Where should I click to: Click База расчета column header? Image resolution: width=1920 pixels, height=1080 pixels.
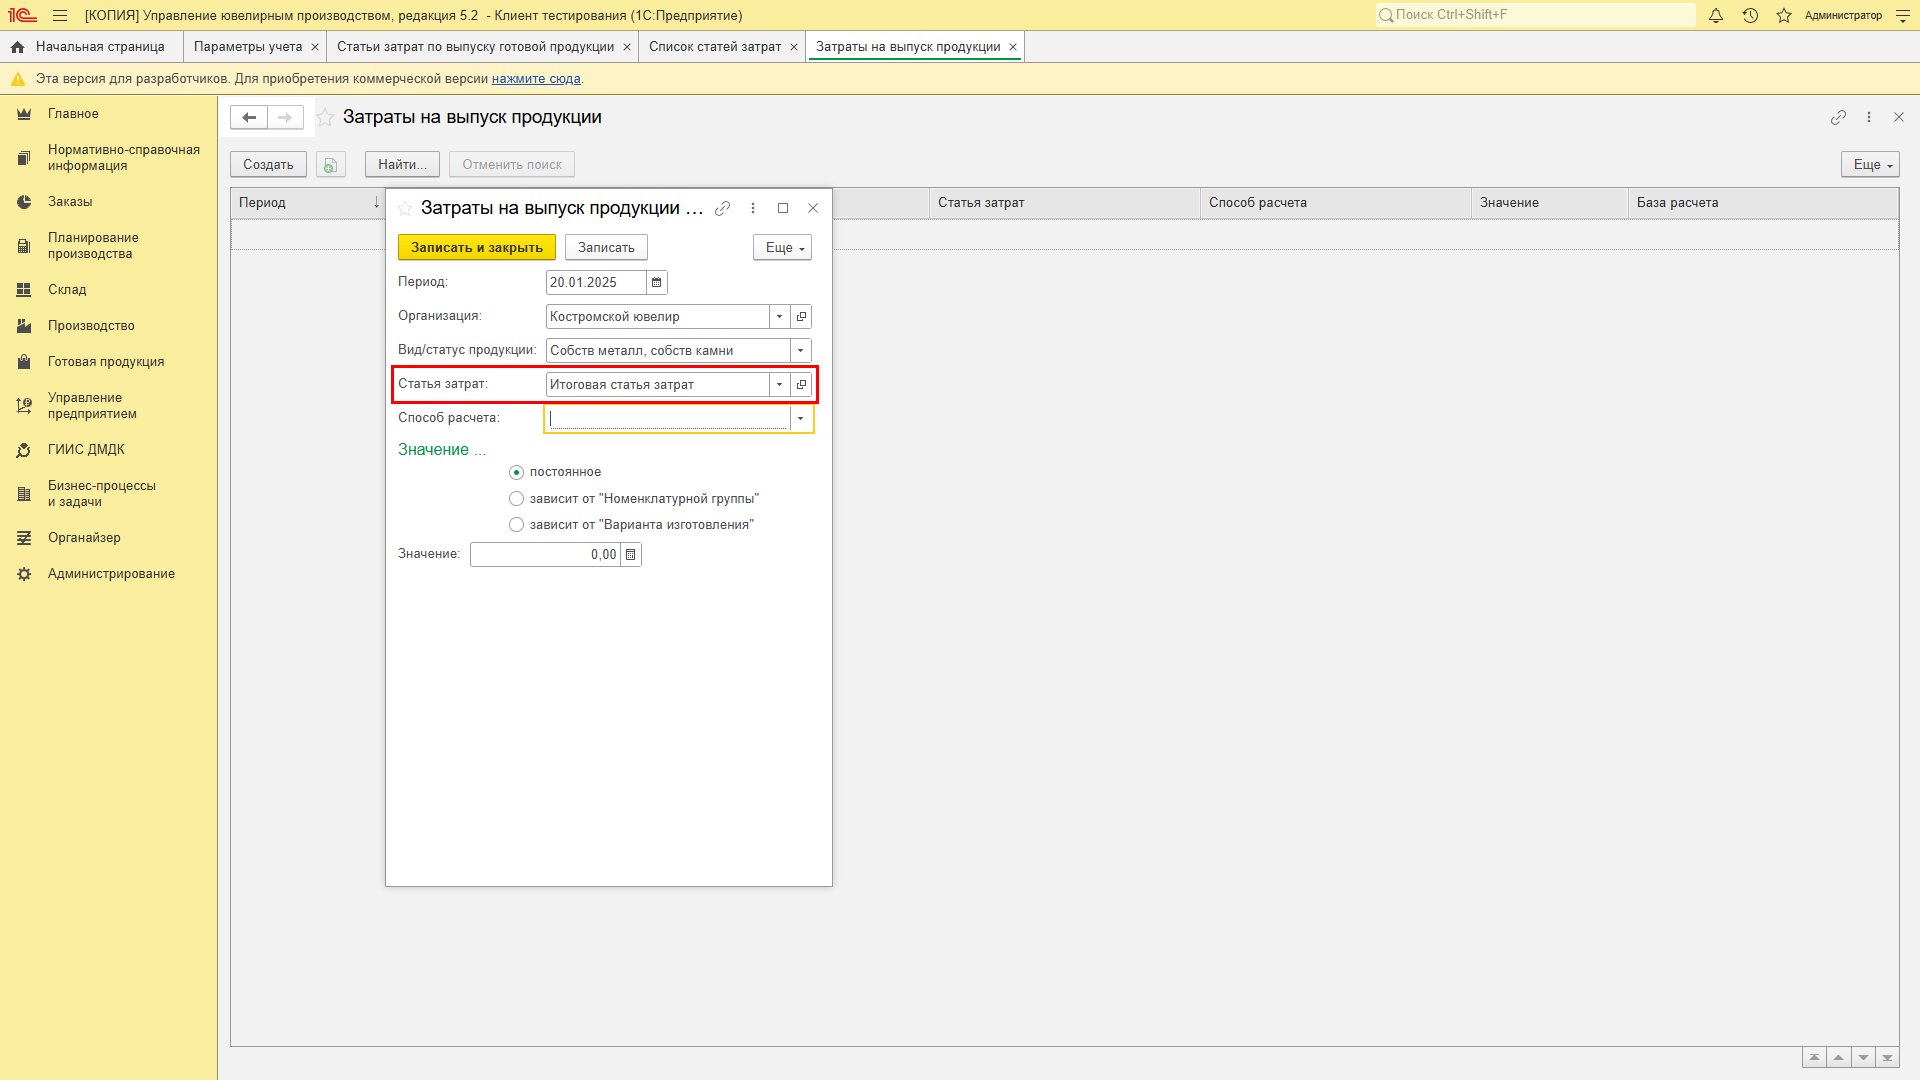pos(1764,203)
